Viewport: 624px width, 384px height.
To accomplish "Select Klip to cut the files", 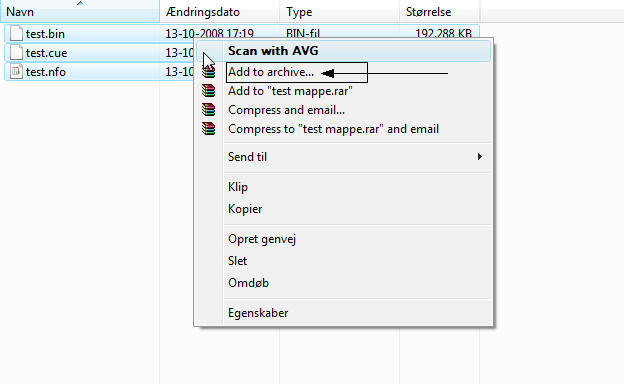I will (344, 187).
